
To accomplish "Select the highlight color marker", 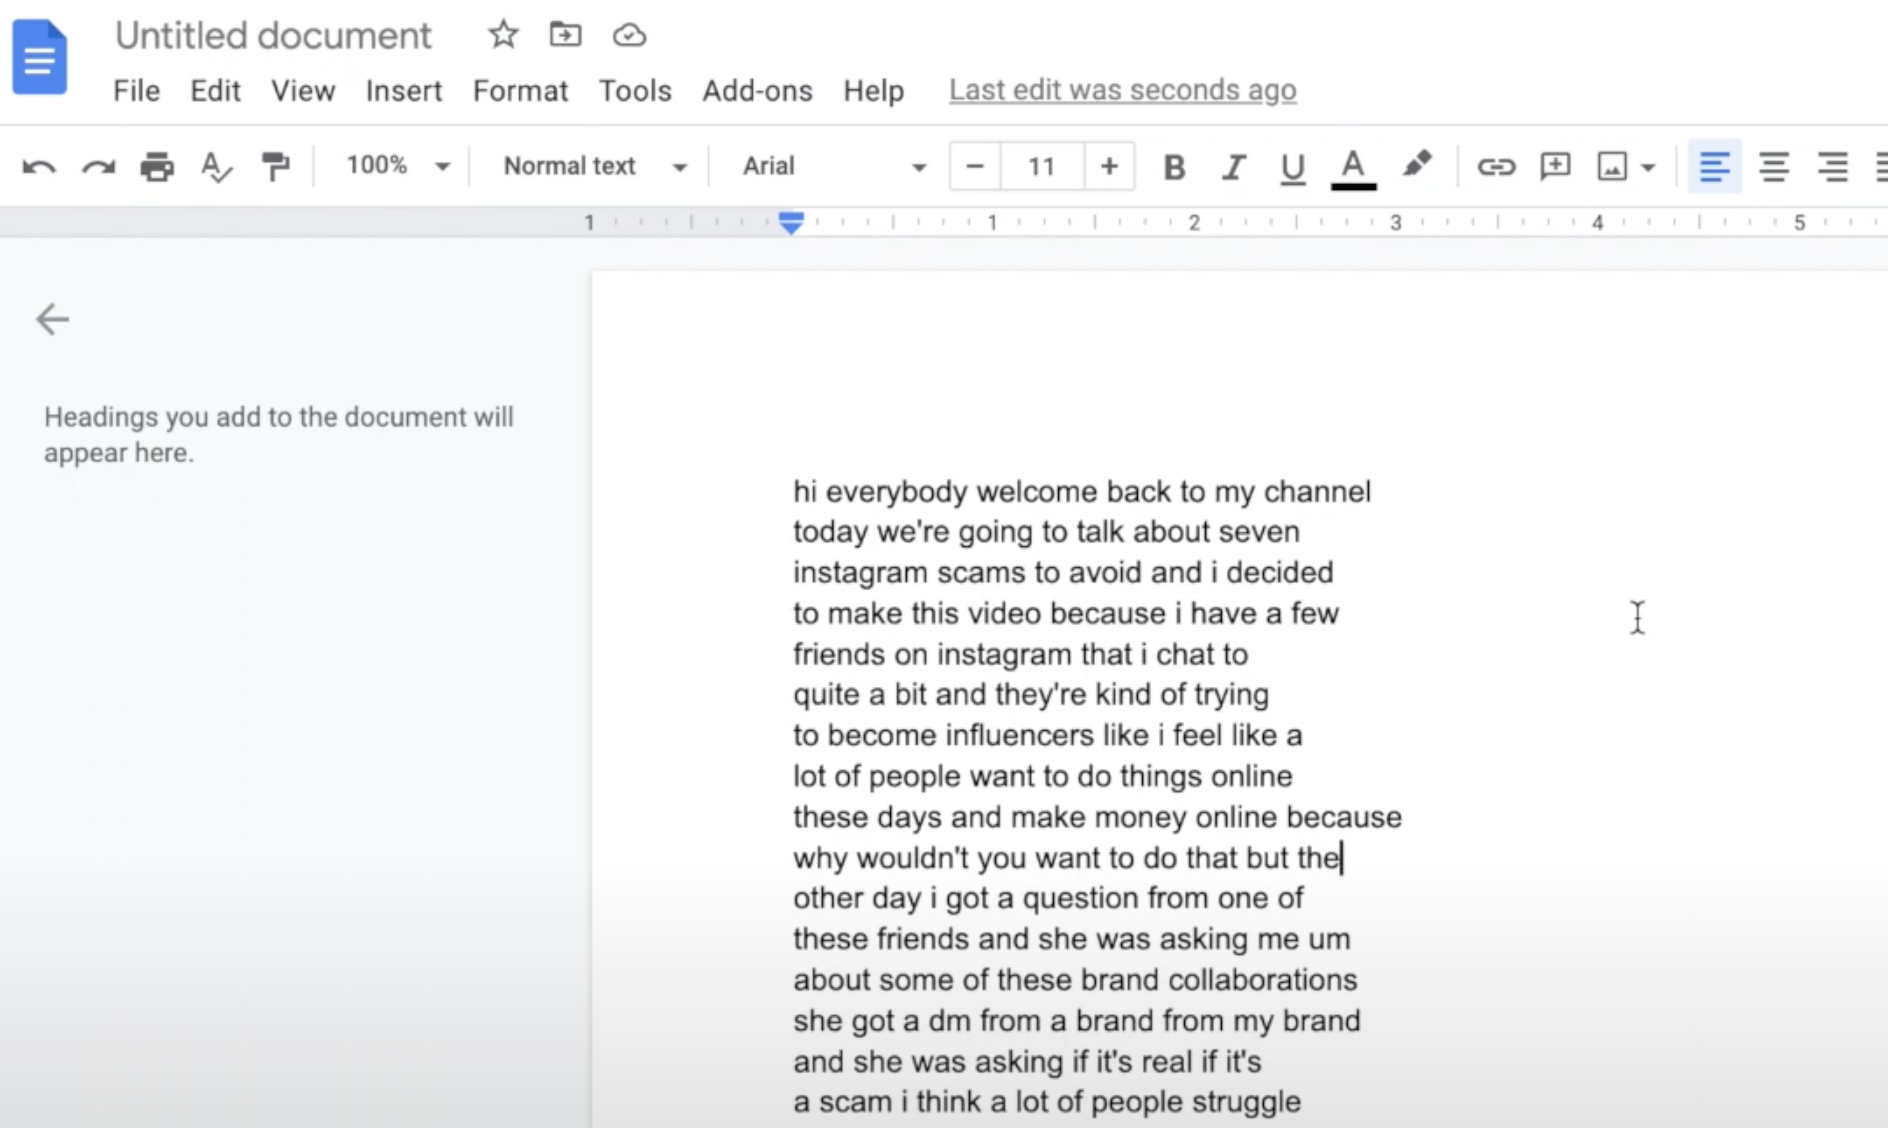I will pyautogui.click(x=1416, y=165).
